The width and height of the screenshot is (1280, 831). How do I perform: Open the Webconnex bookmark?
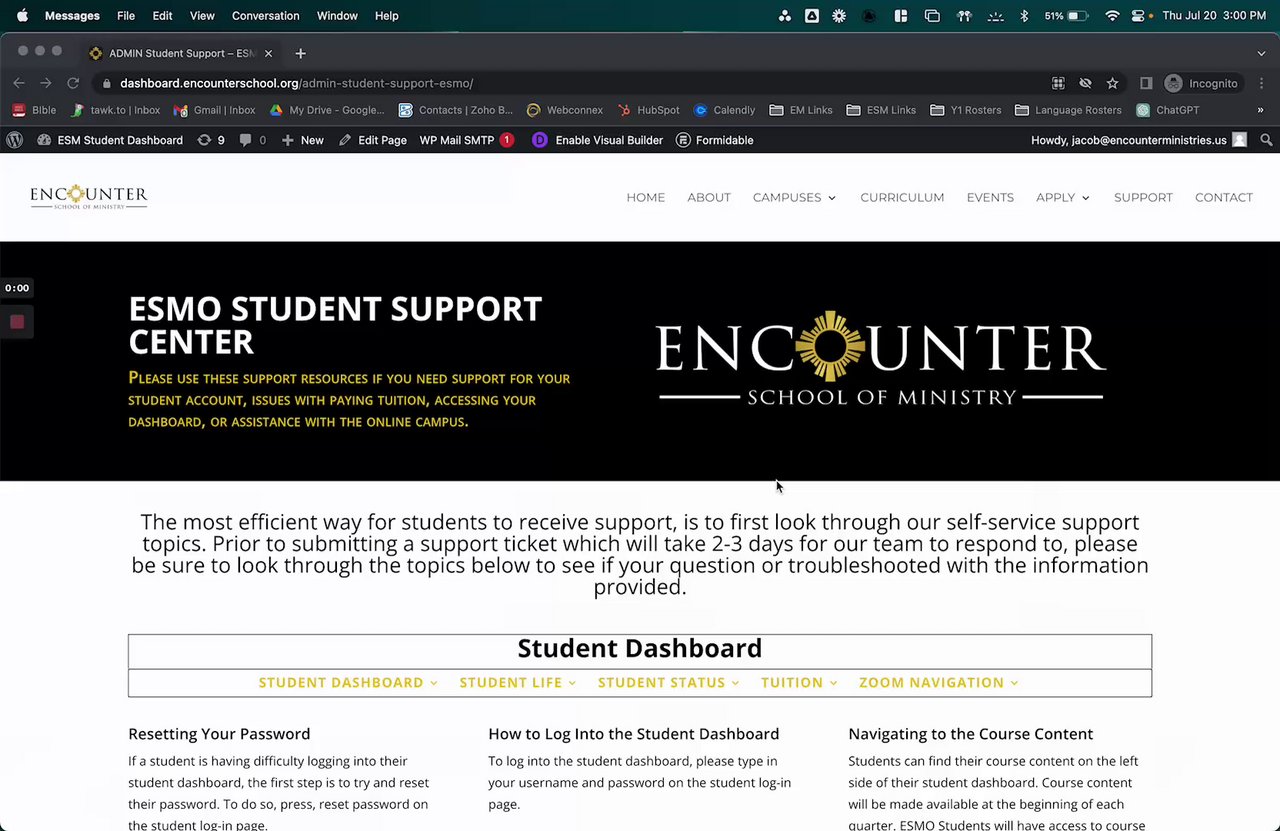point(564,110)
